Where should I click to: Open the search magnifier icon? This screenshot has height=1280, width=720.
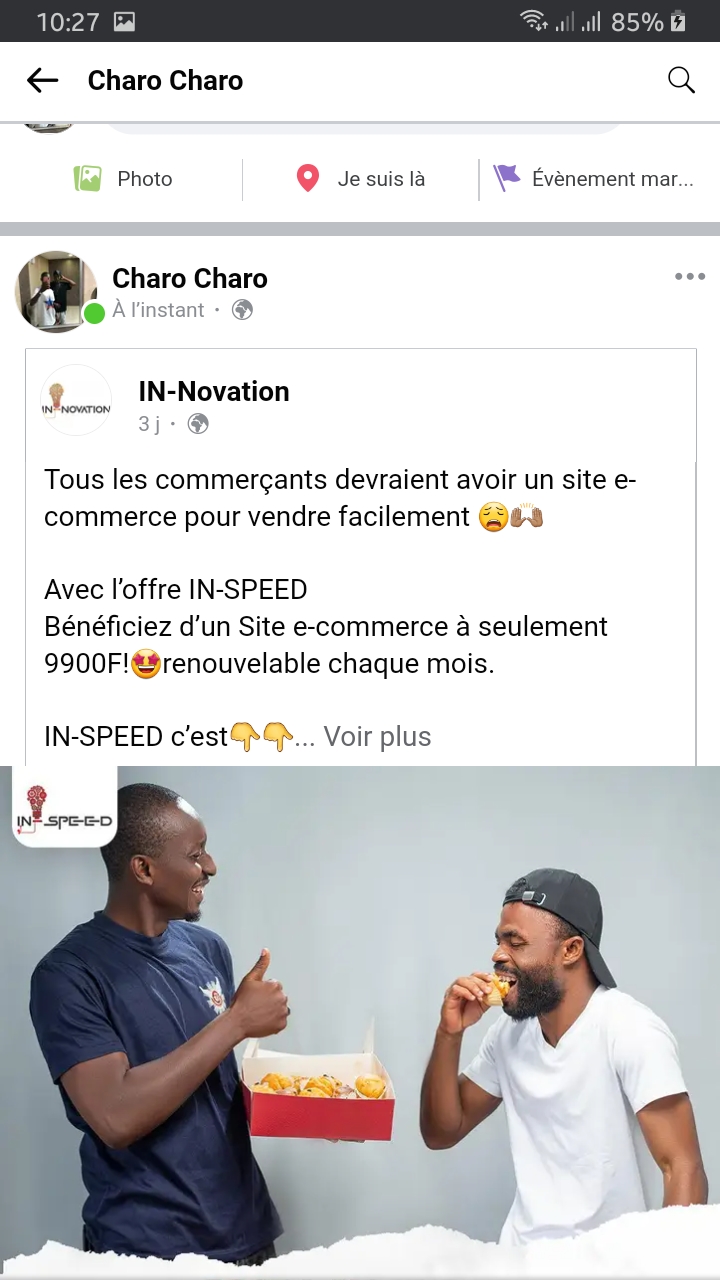pyautogui.click(x=681, y=81)
